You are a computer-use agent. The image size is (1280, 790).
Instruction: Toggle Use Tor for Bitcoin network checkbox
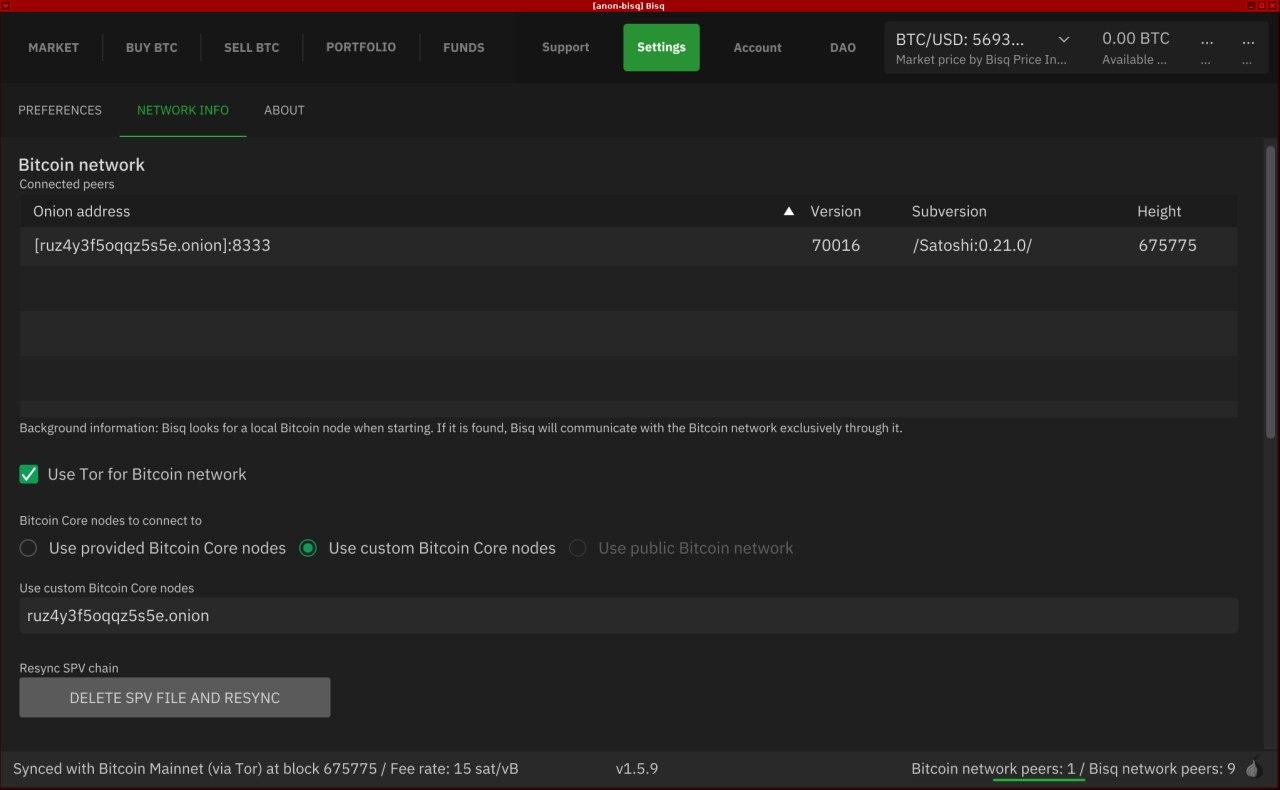click(x=29, y=474)
